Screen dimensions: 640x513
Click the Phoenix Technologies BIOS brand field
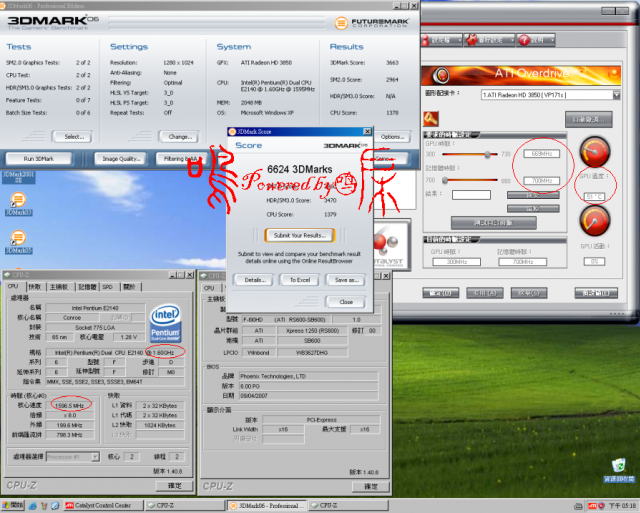tap(309, 376)
